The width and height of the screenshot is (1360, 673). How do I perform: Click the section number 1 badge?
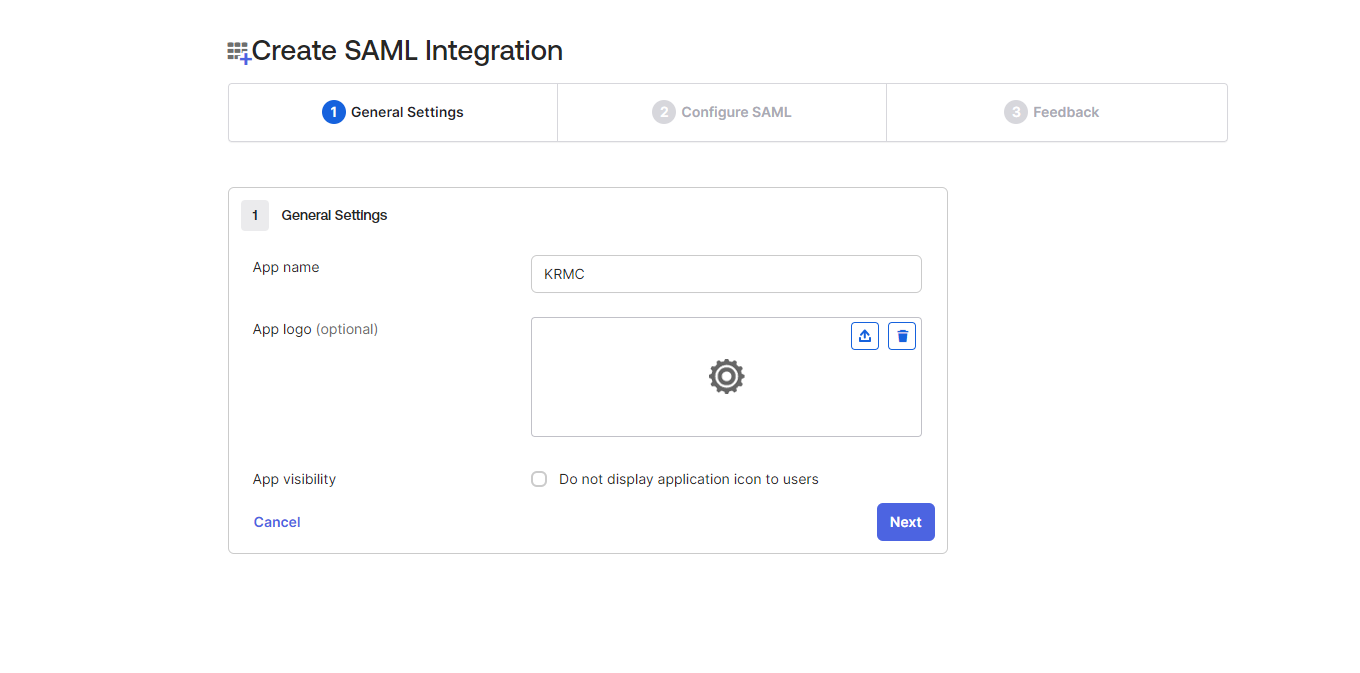coord(255,215)
